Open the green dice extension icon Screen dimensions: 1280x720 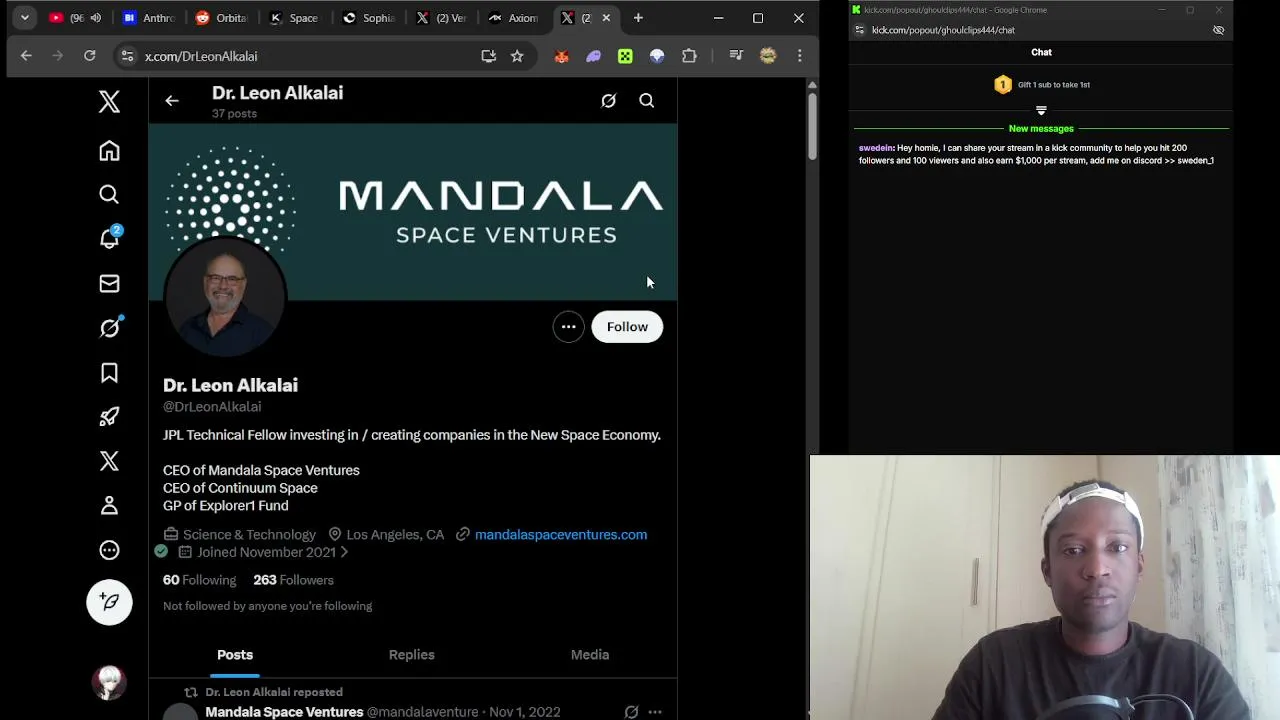[625, 56]
